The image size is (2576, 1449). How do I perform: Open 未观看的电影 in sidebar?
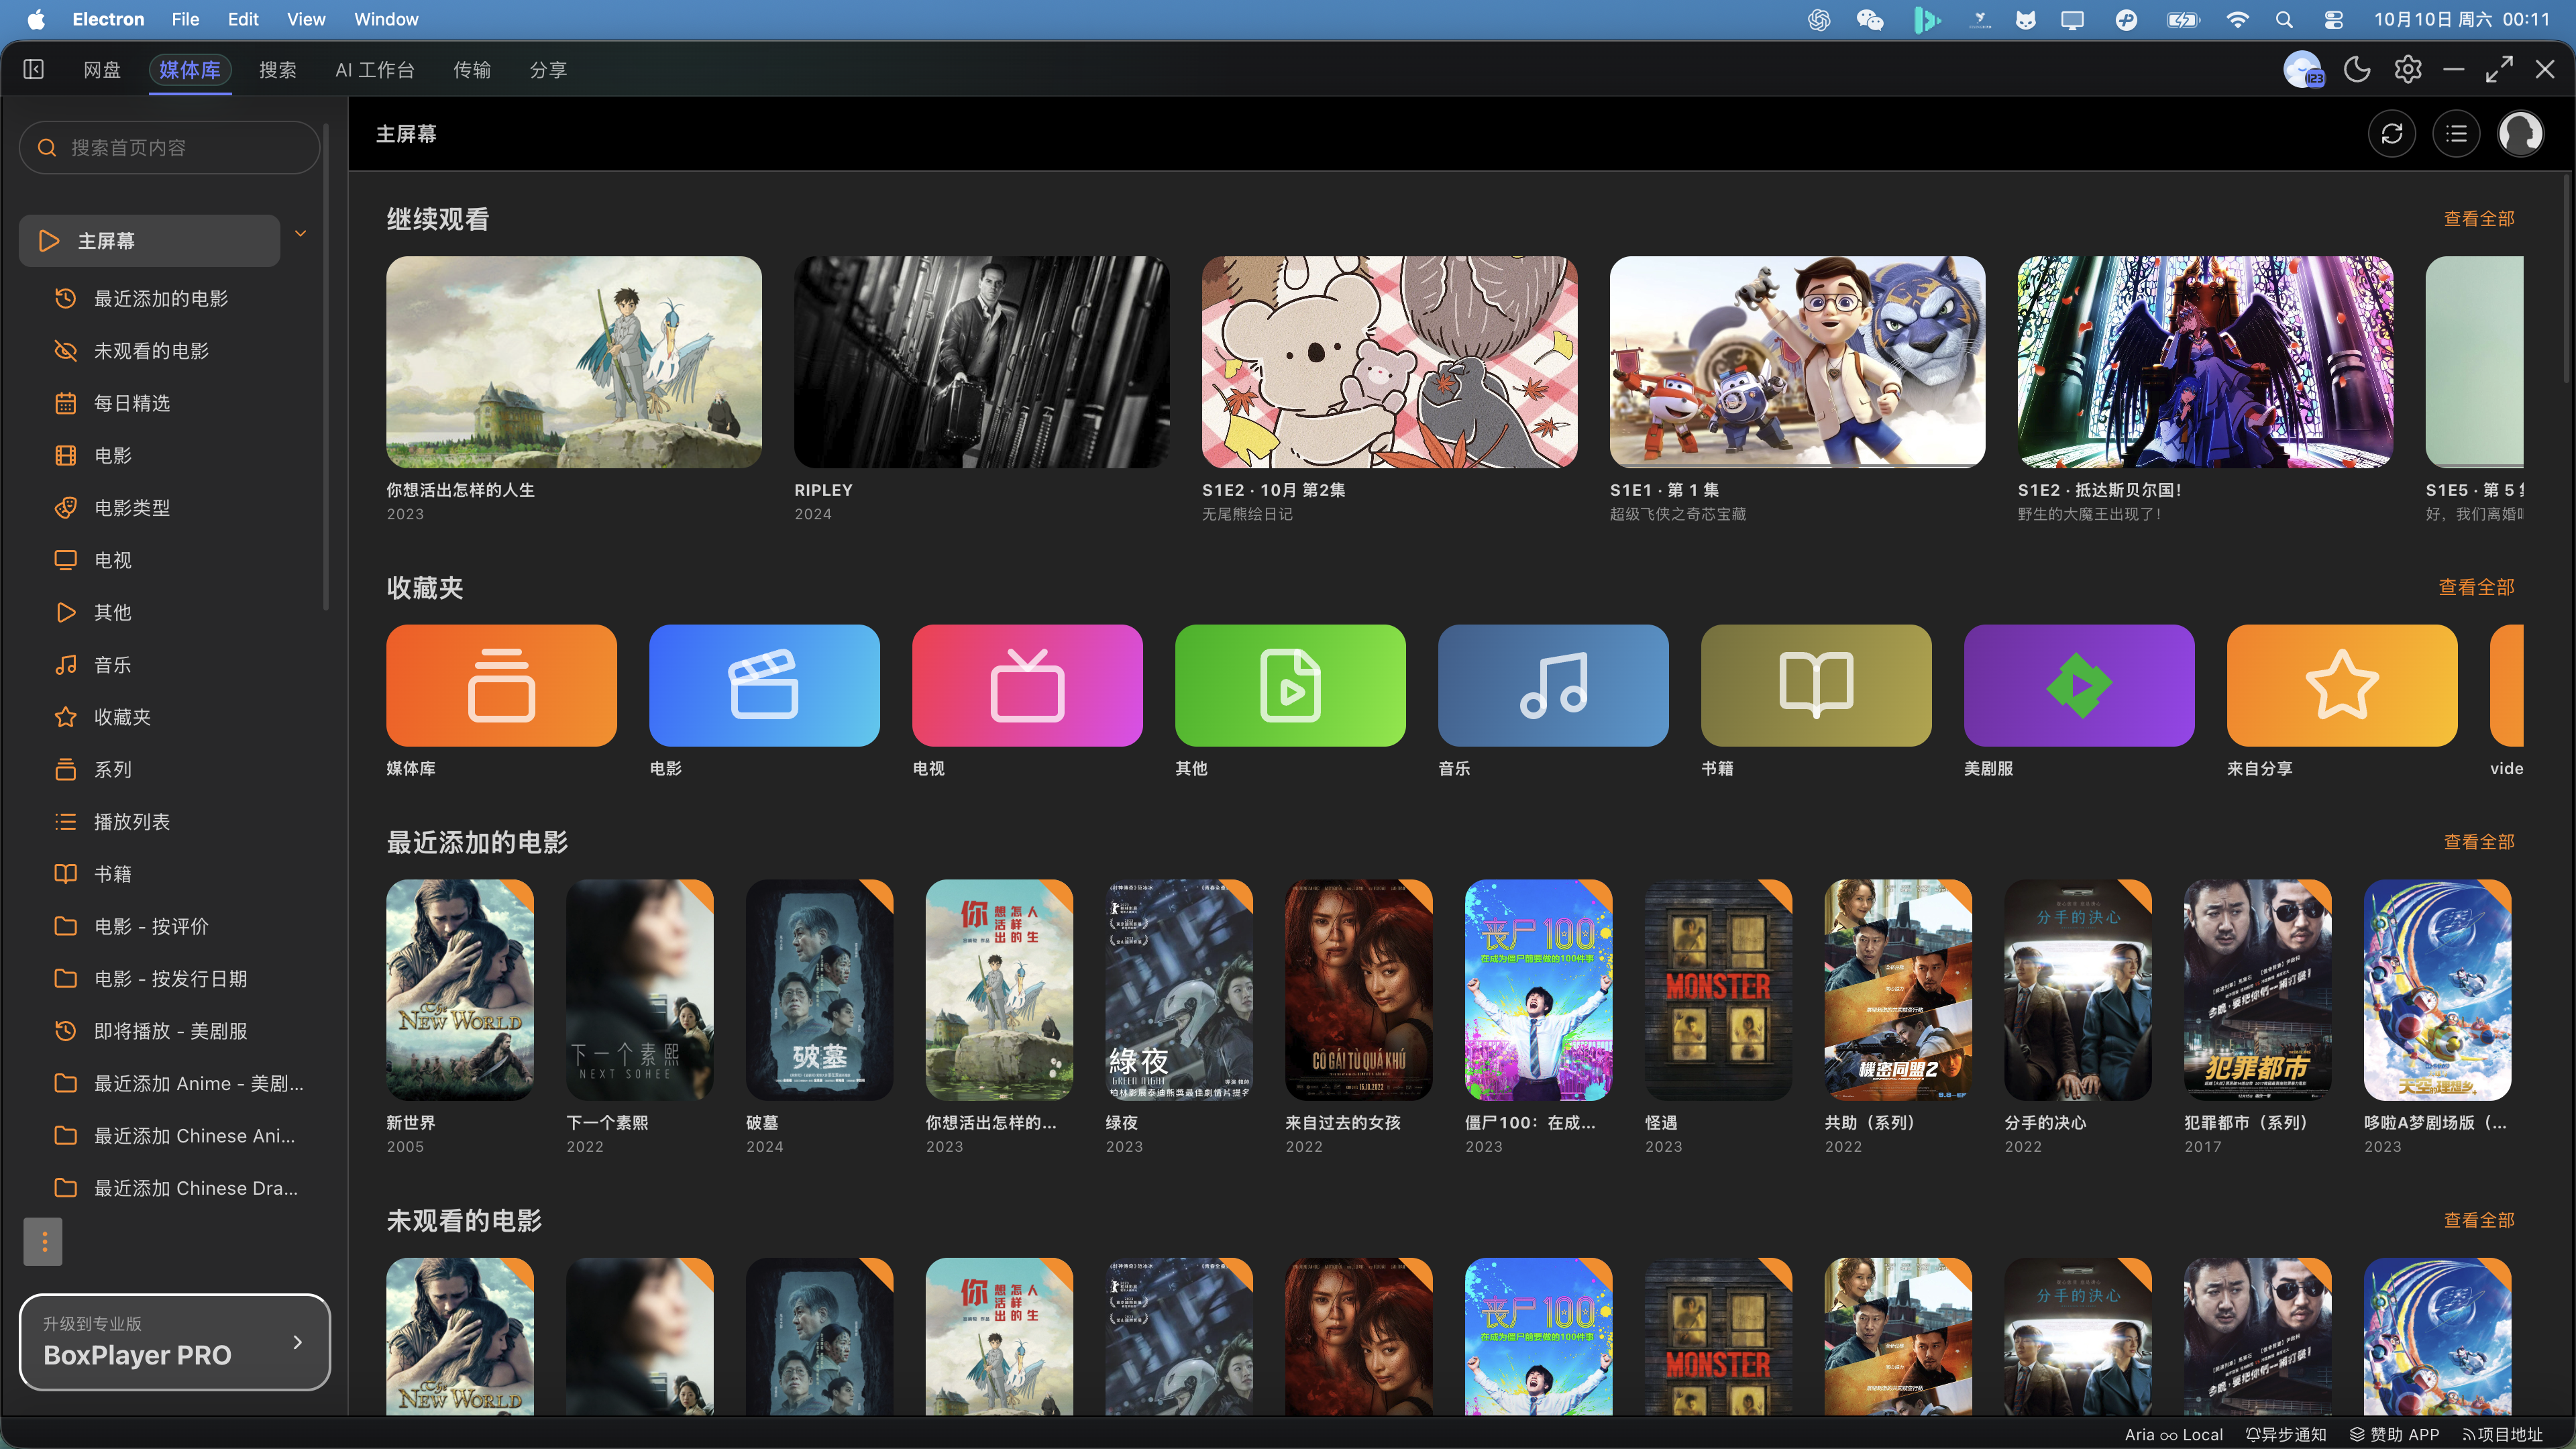(151, 351)
